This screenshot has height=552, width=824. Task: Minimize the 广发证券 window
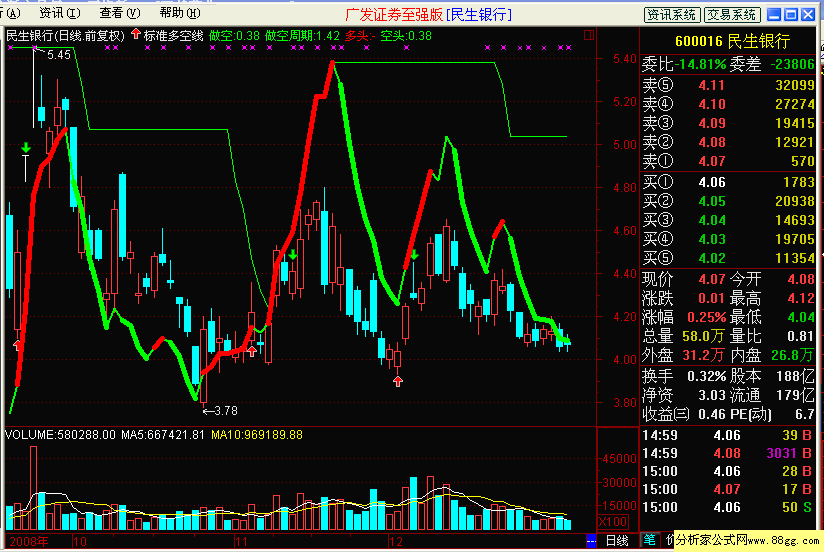point(774,14)
